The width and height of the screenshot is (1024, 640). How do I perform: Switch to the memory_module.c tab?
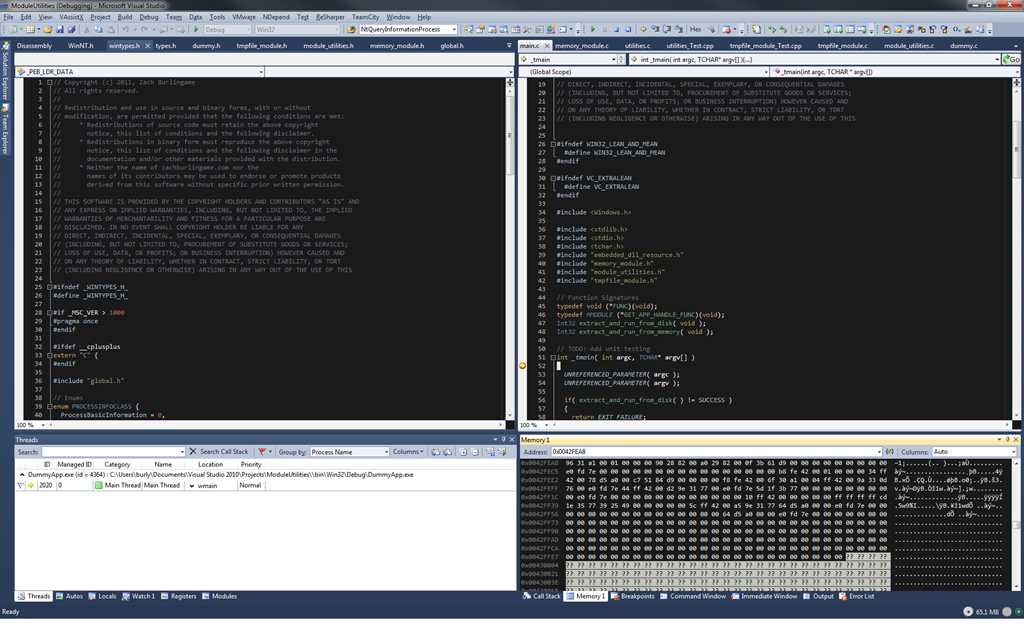(581, 46)
